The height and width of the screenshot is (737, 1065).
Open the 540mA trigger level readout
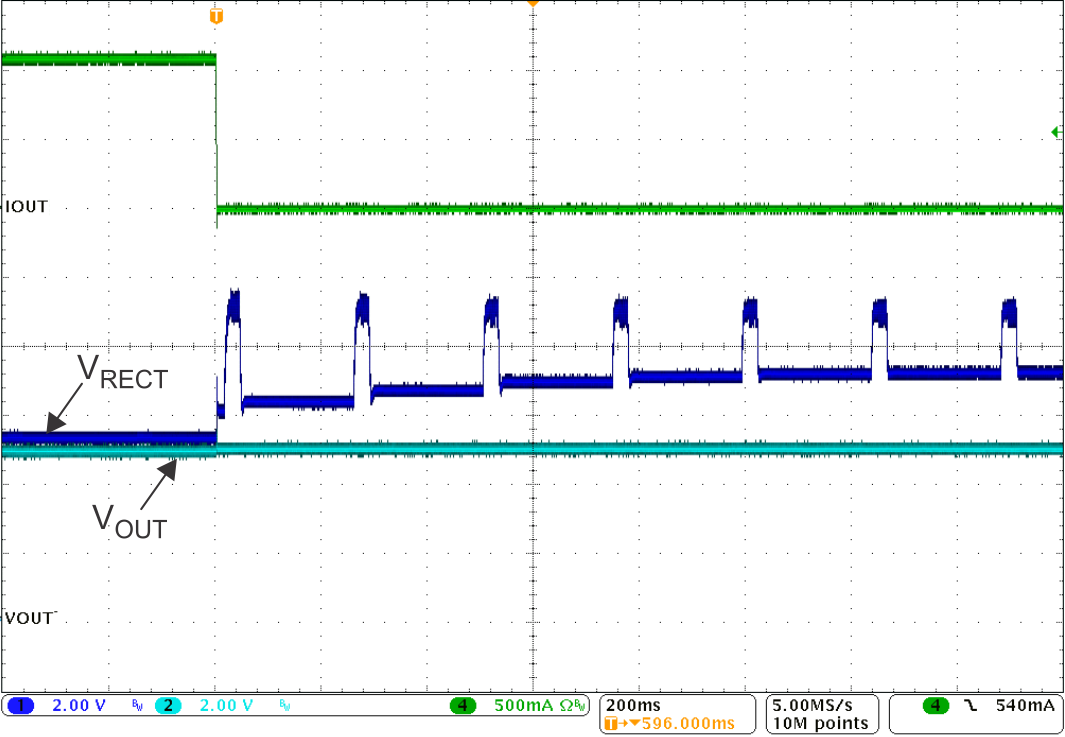point(1024,705)
